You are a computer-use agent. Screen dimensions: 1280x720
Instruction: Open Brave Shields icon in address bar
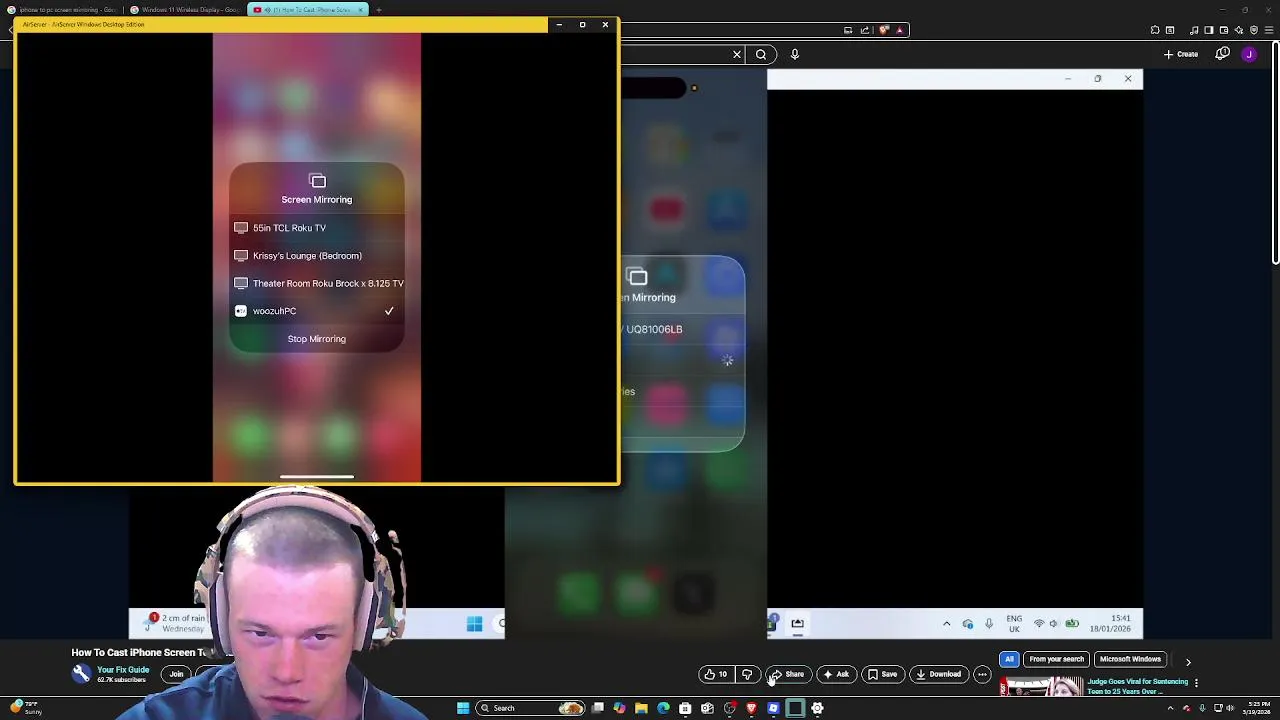point(884,30)
